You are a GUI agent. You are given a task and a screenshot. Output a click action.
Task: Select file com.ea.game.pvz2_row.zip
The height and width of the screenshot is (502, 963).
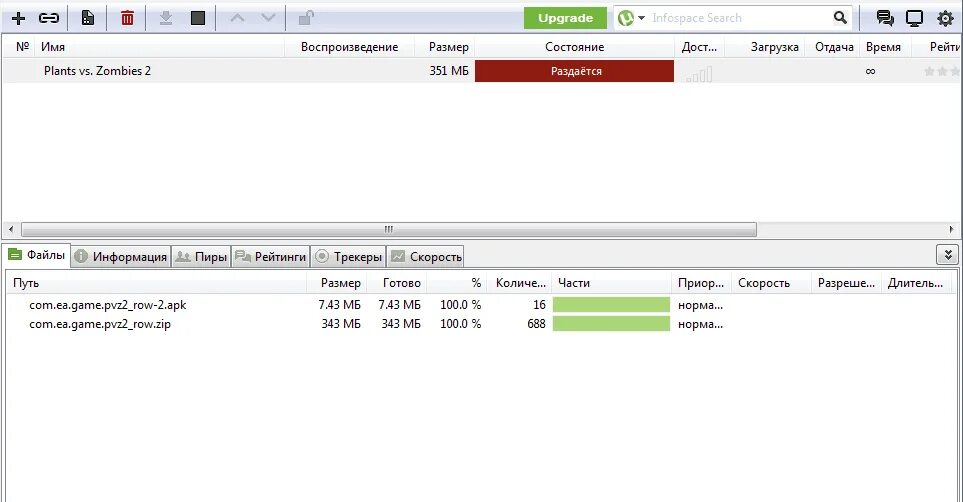point(99,324)
